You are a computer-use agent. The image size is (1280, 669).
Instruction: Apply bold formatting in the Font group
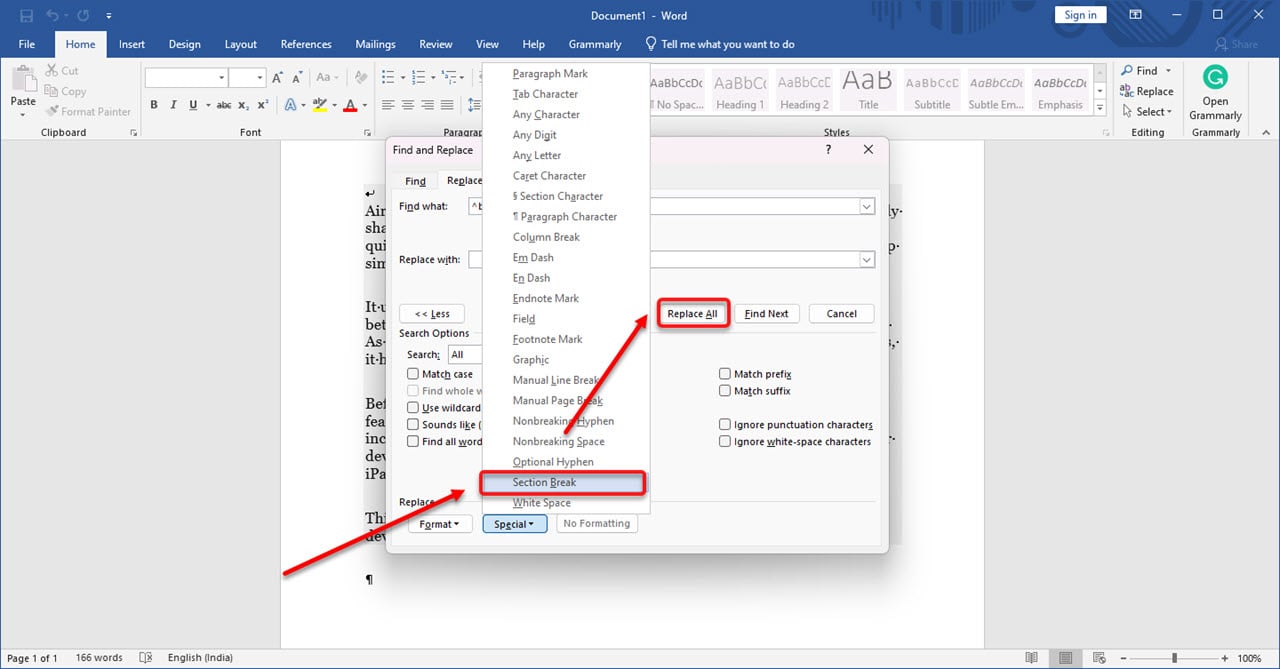click(154, 104)
